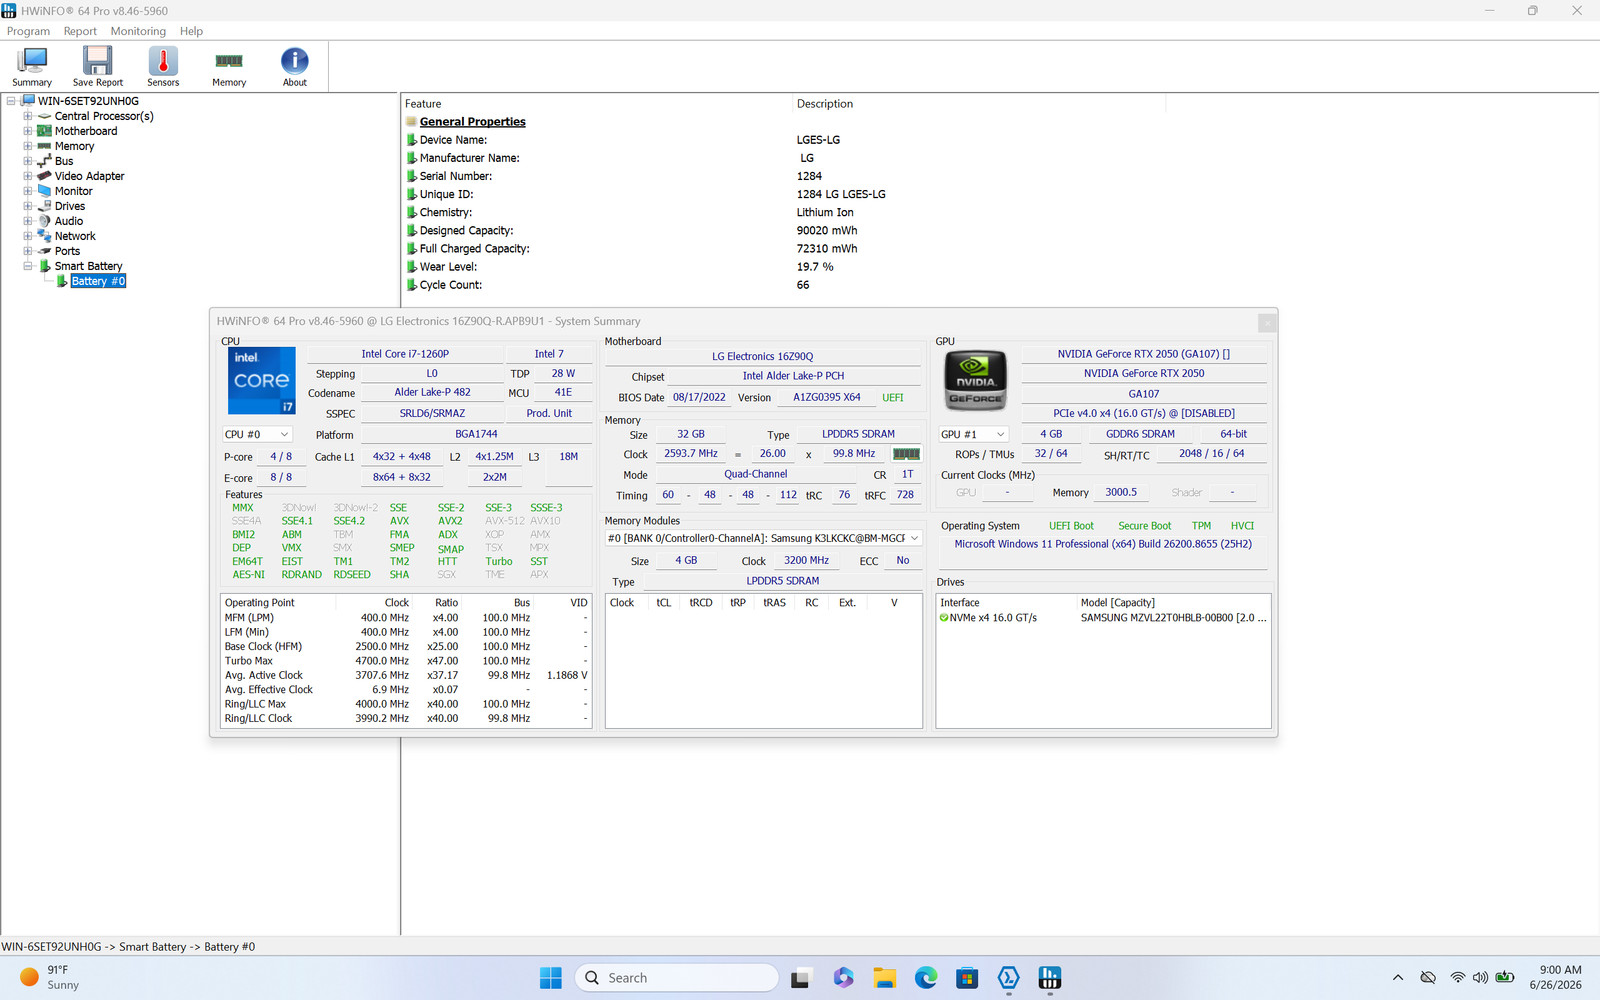
Task: Open the Summary toolbar icon
Action: point(32,67)
